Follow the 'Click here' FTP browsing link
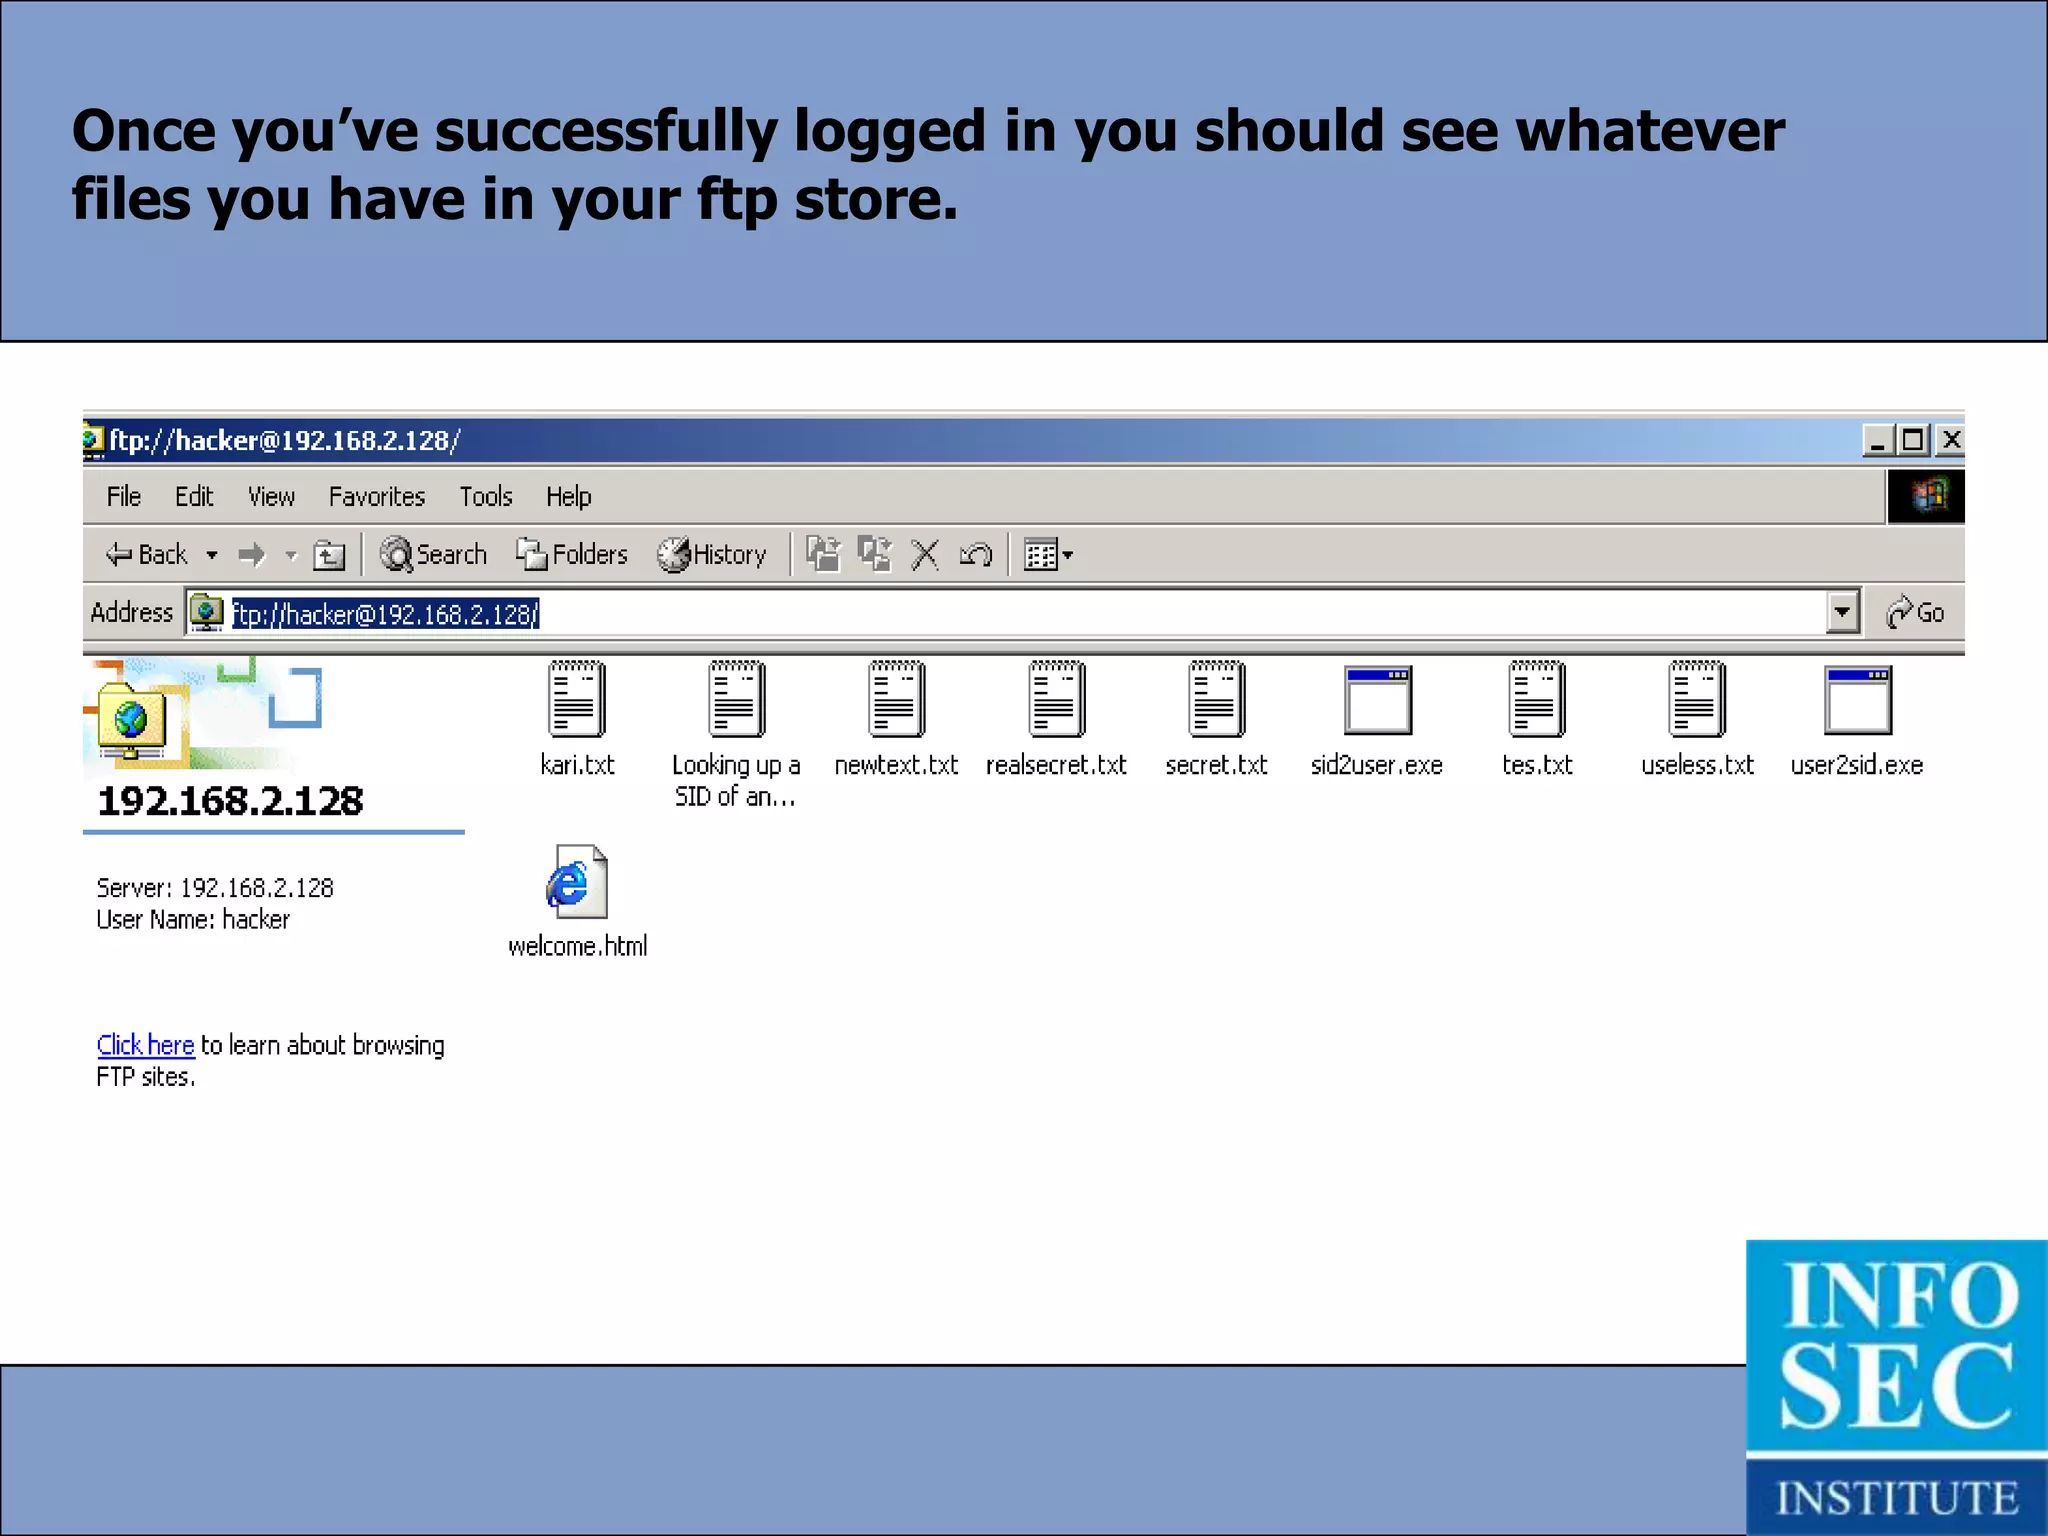Viewport: 2048px width, 1536px height. (146, 1045)
